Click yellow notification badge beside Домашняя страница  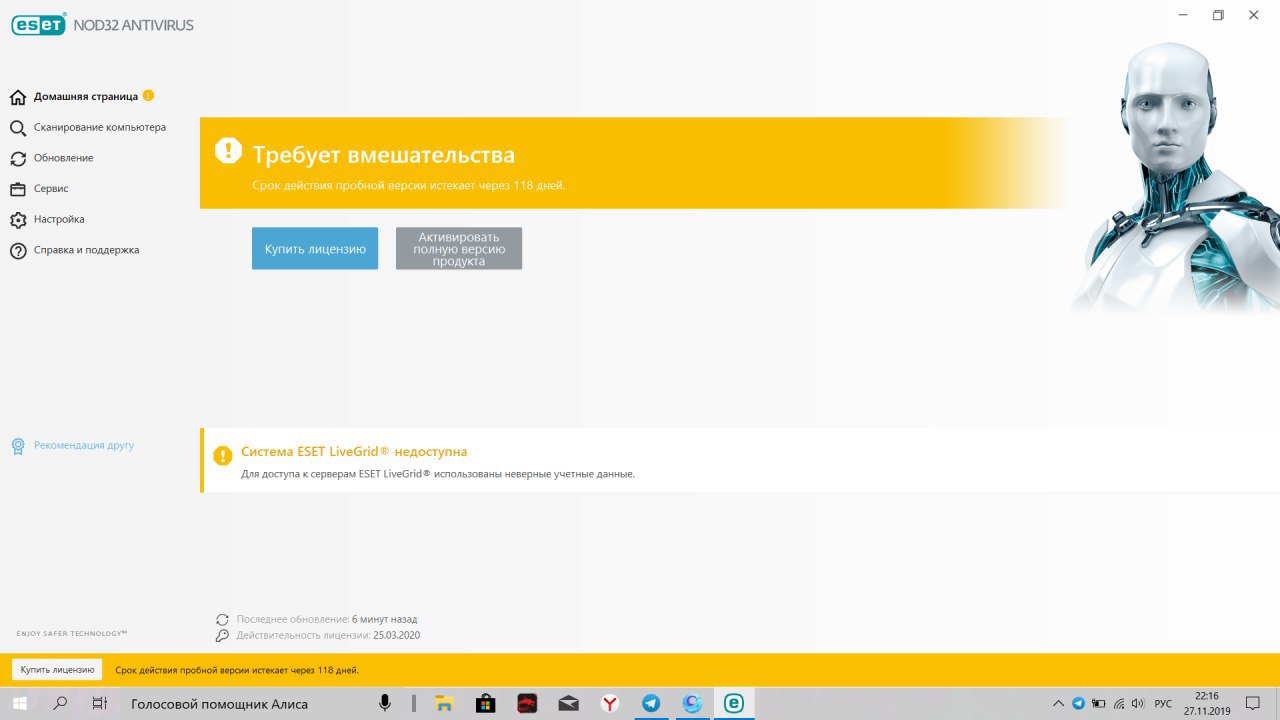tap(148, 96)
